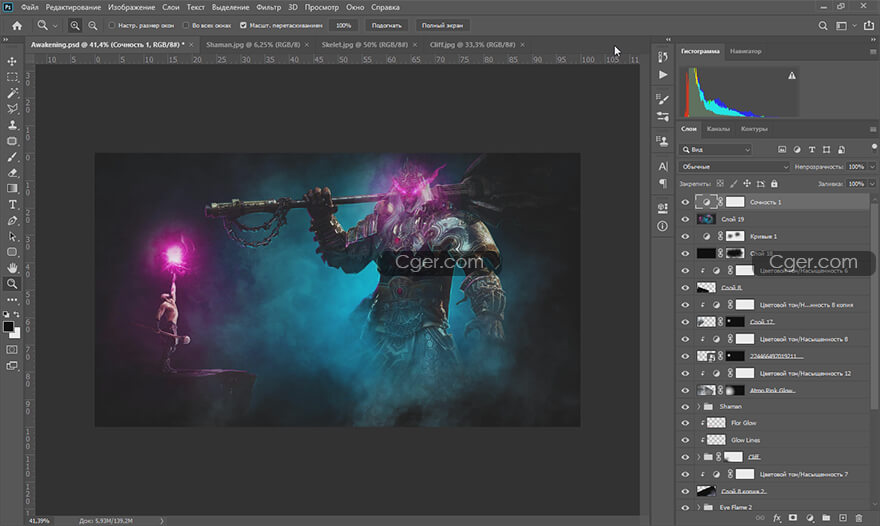Select the Pen tool
This screenshot has height=526, width=880.
[12, 221]
